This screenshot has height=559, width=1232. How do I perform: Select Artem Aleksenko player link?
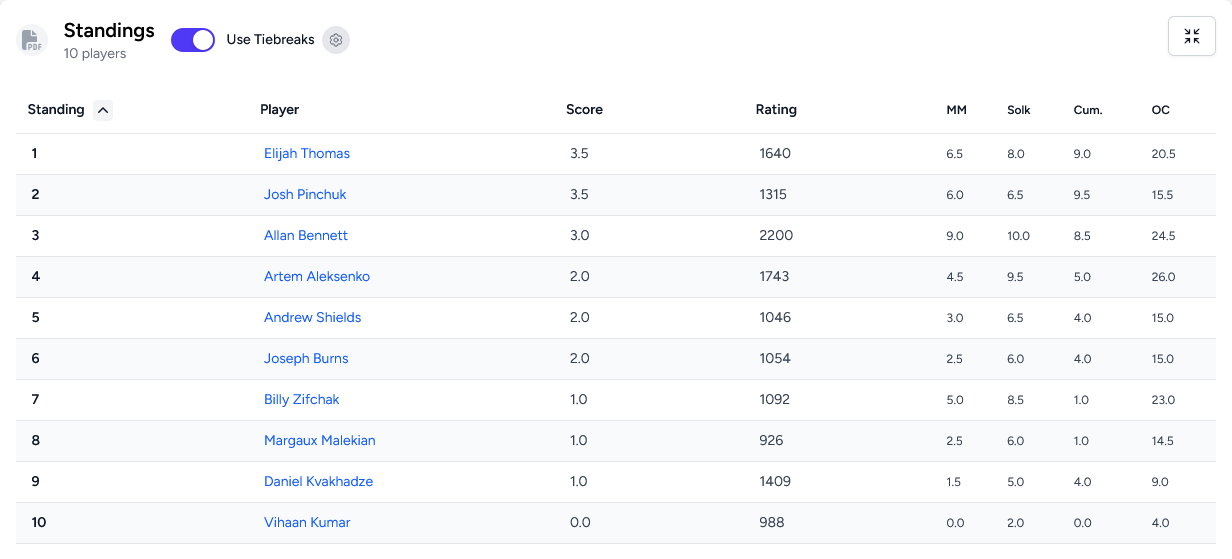[x=317, y=276]
